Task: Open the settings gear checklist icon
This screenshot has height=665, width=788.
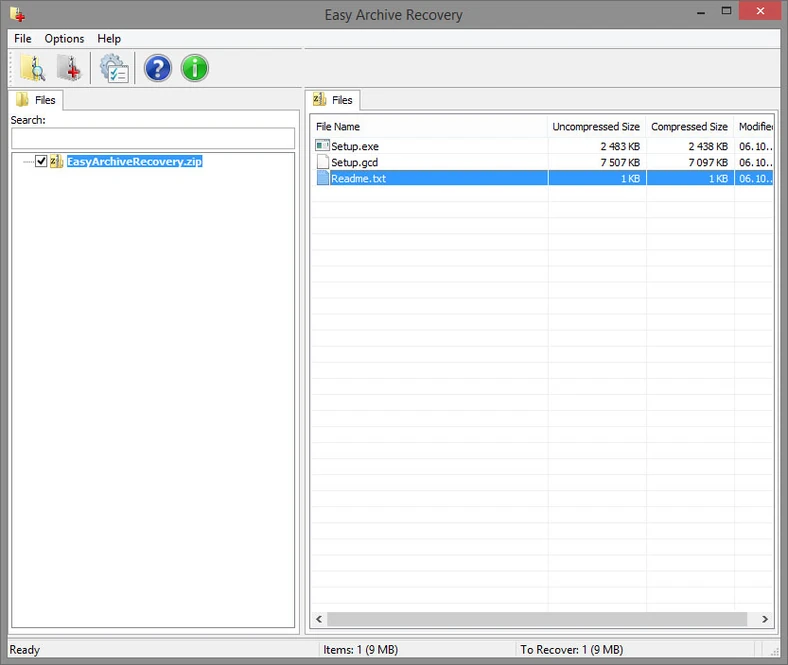Action: (x=114, y=68)
